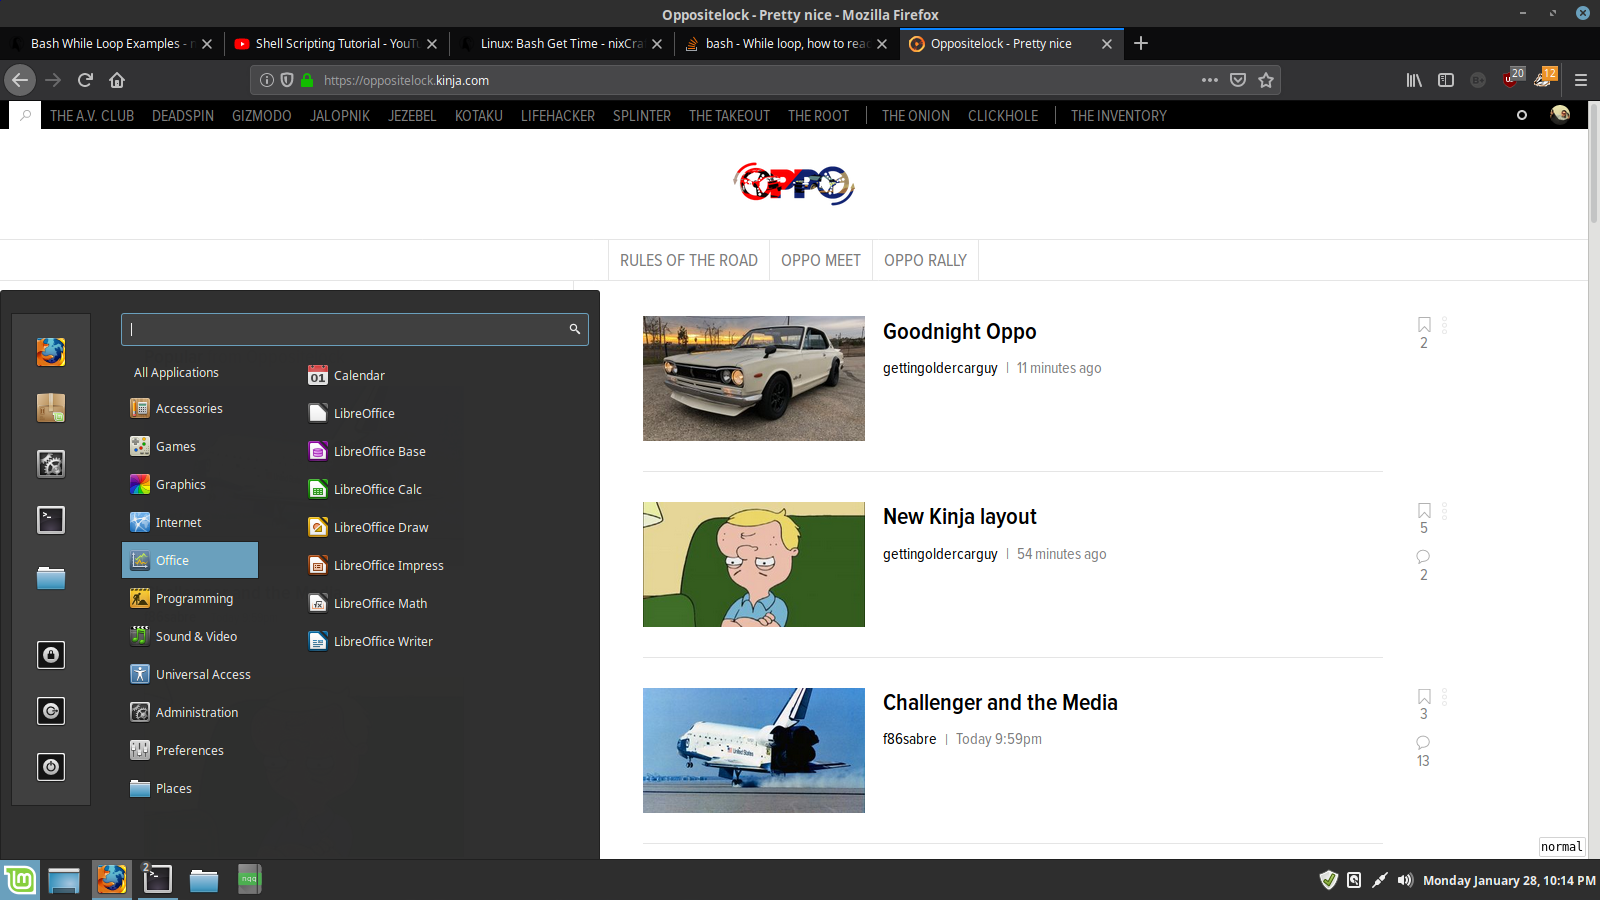Open Firefox hamburger menu
Image resolution: width=1600 pixels, height=900 pixels.
click(1581, 80)
